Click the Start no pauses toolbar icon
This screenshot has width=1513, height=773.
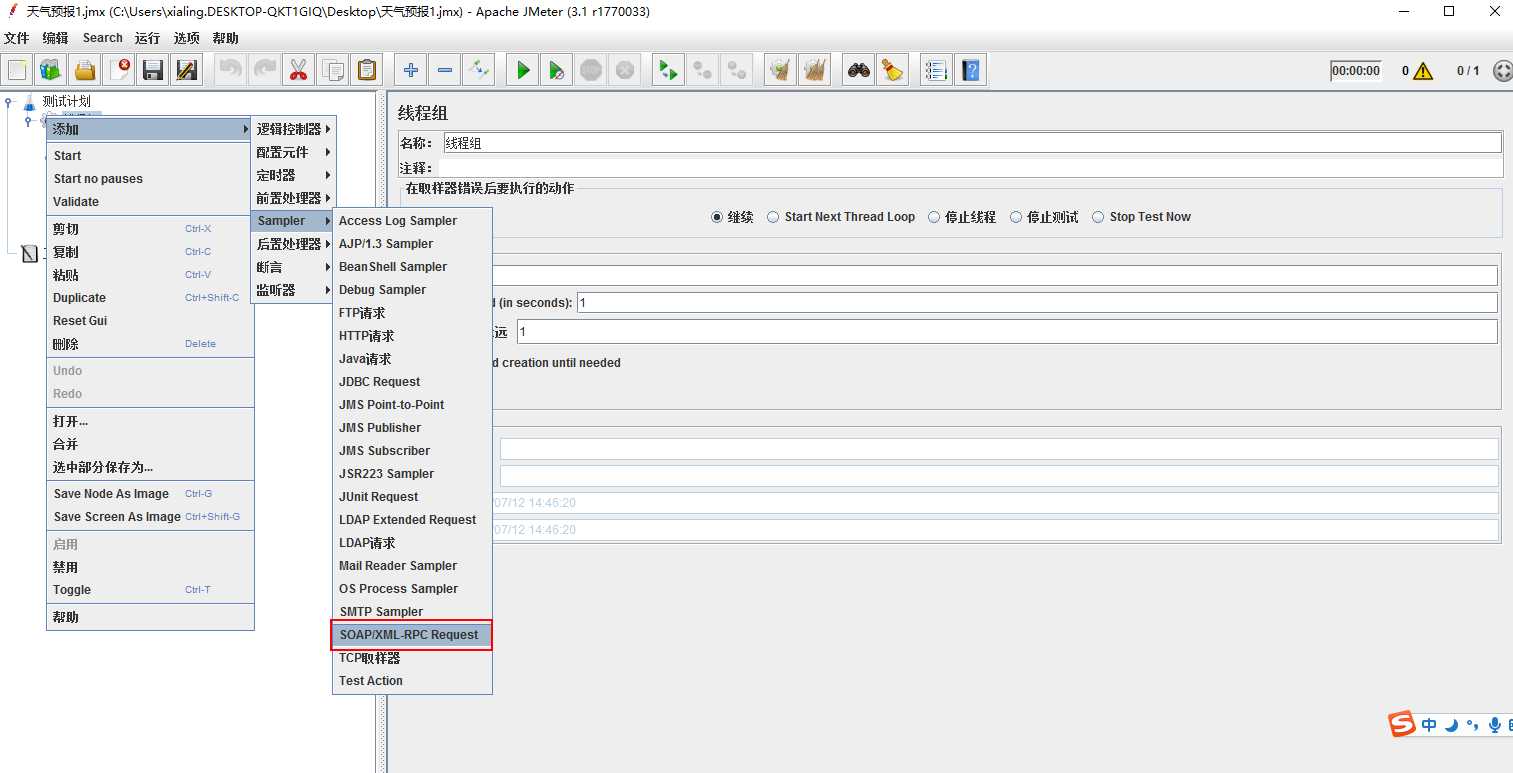[x=557, y=70]
